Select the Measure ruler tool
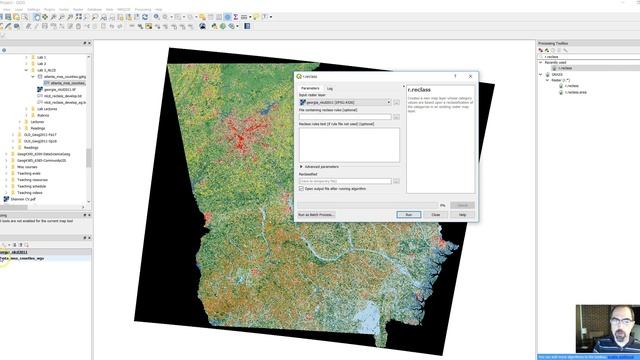 [x=244, y=17]
